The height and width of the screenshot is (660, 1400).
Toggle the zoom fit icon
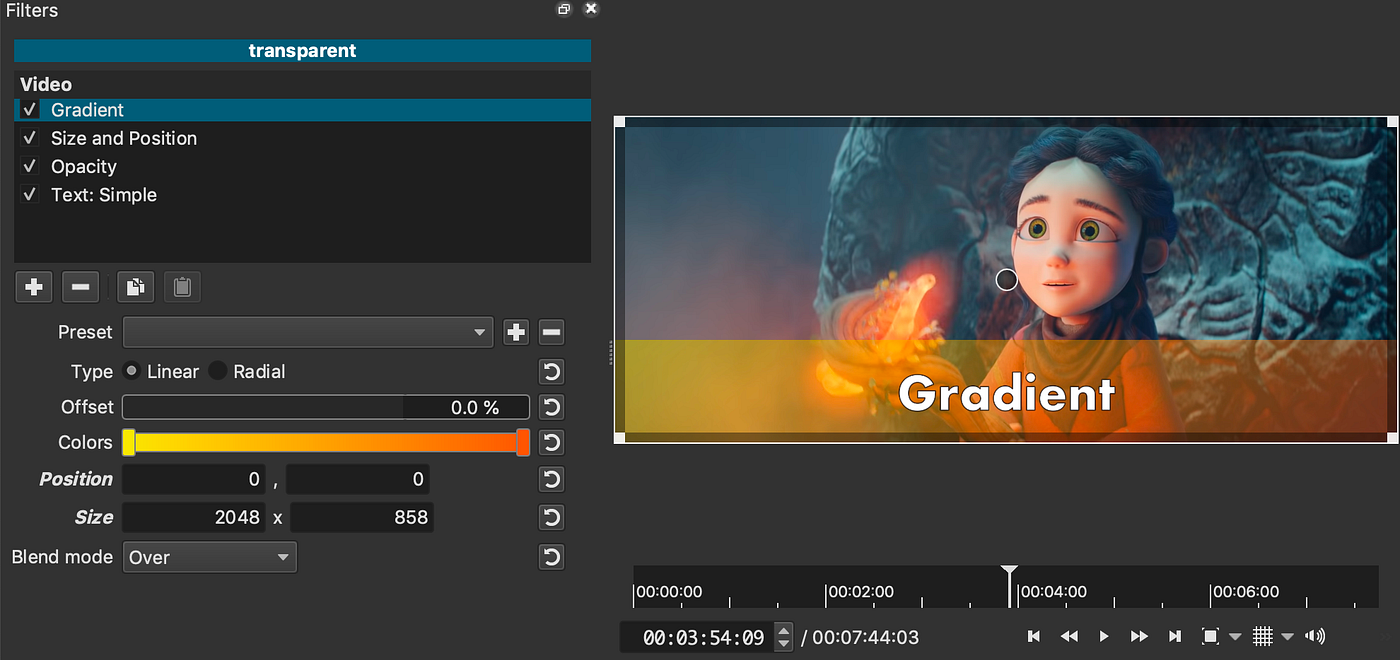1210,636
